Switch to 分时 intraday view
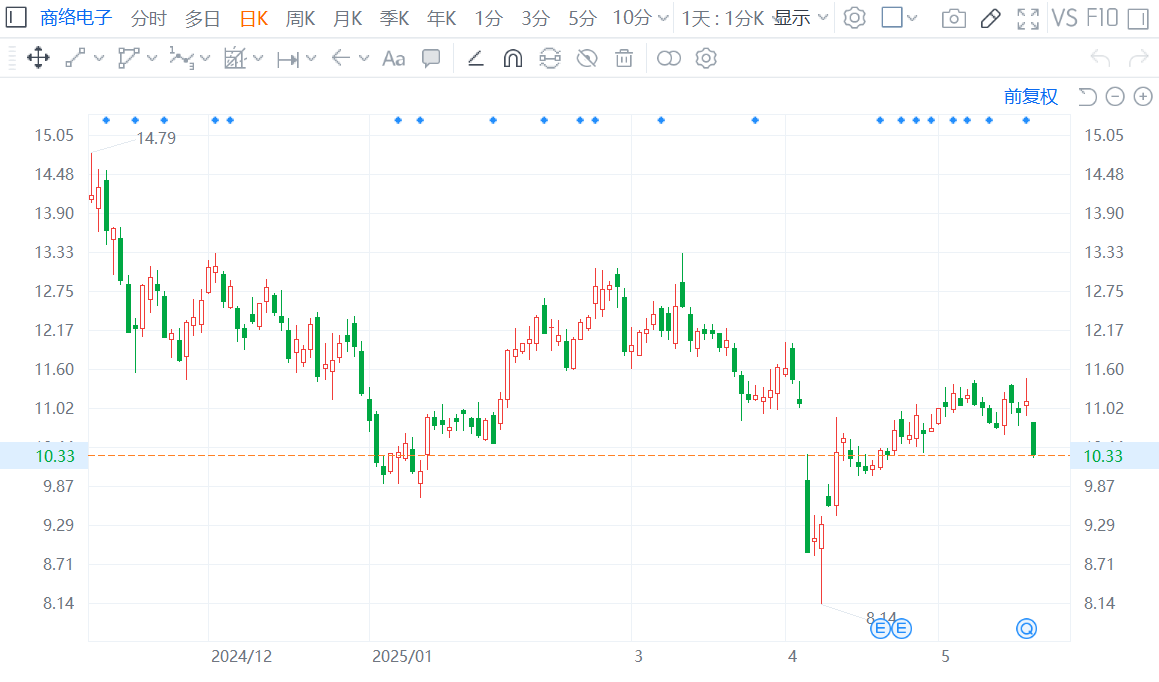 [149, 18]
